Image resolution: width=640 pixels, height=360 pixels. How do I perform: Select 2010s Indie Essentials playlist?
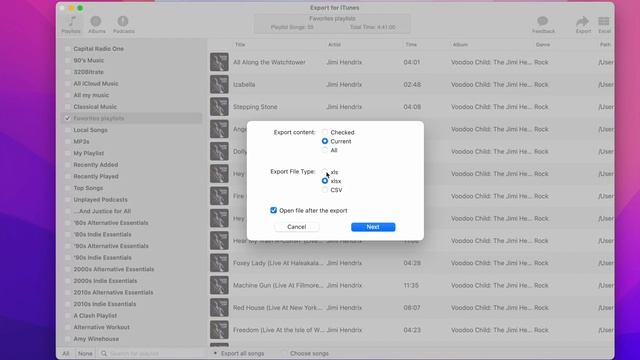coord(105,304)
